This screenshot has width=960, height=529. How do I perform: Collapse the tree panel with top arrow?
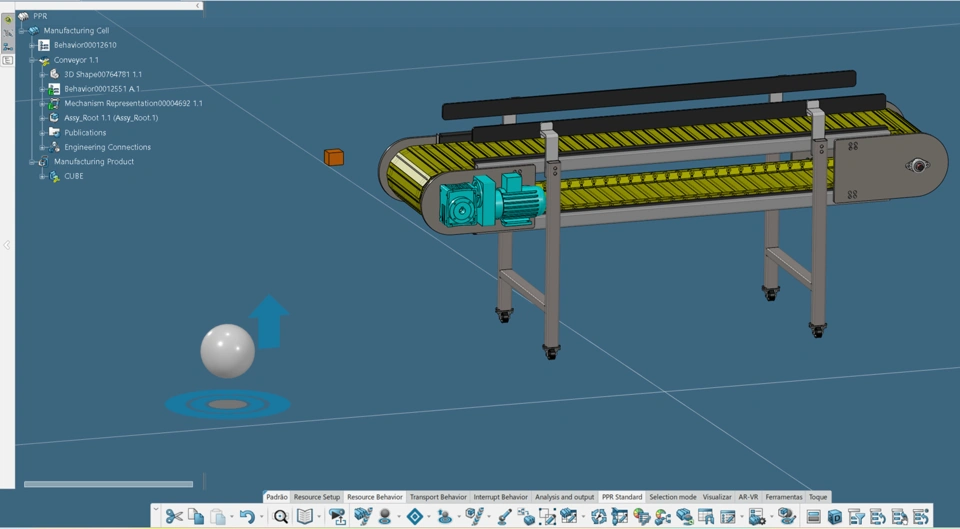pyautogui.click(x=197, y=6)
